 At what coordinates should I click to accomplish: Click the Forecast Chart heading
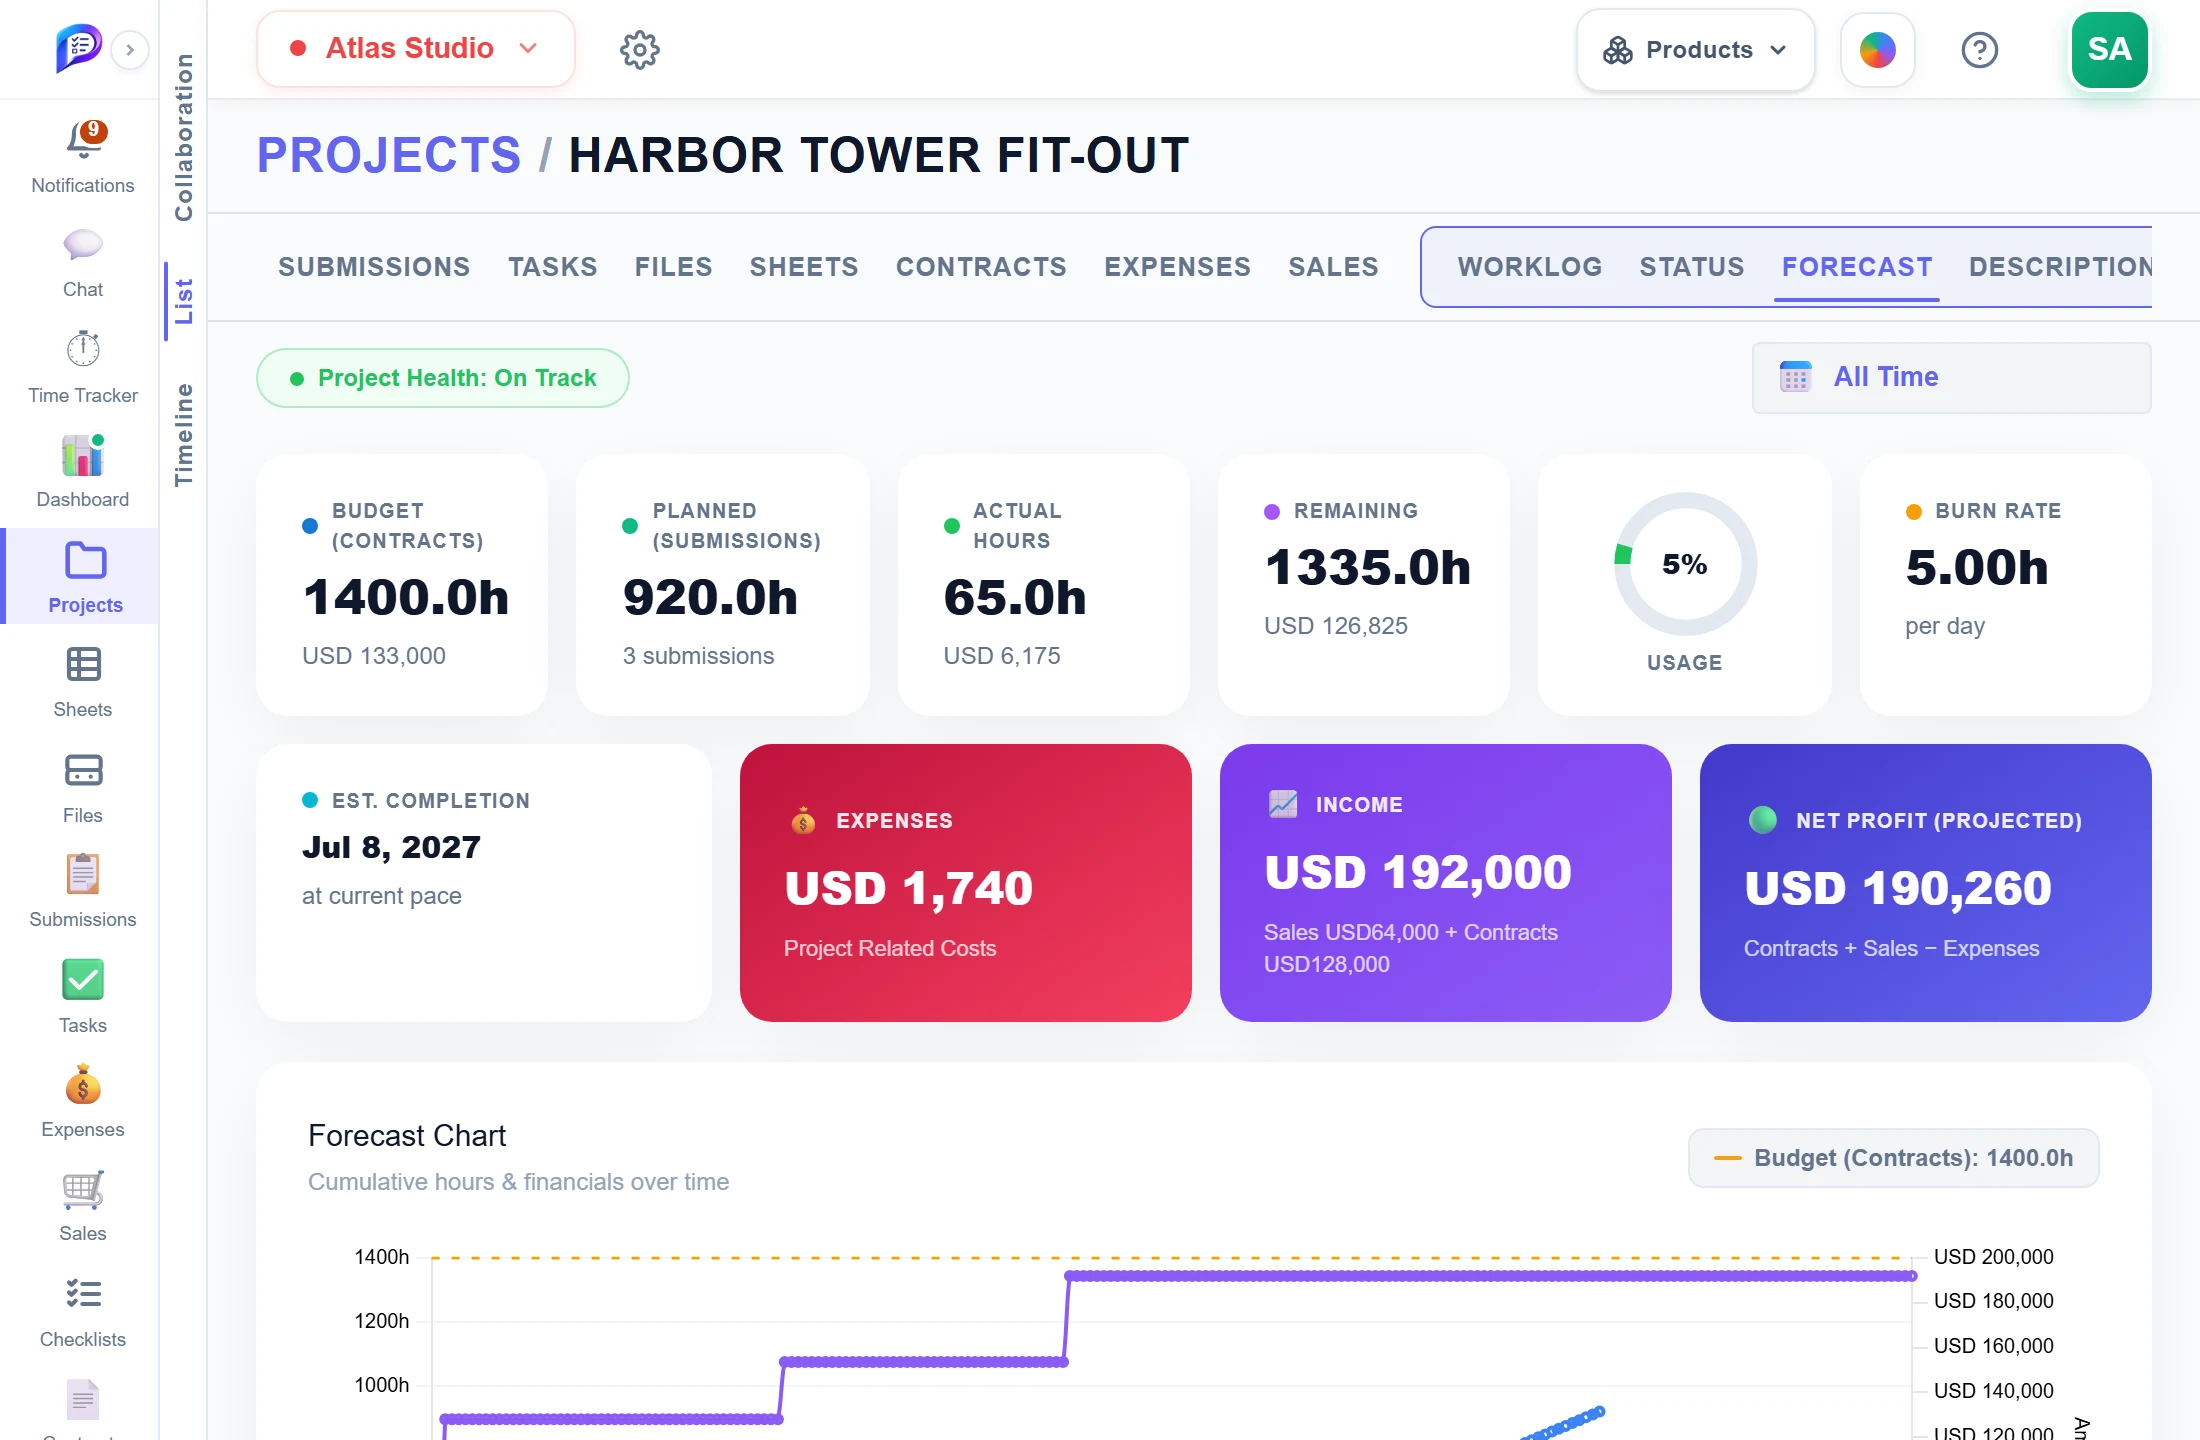click(x=407, y=1136)
